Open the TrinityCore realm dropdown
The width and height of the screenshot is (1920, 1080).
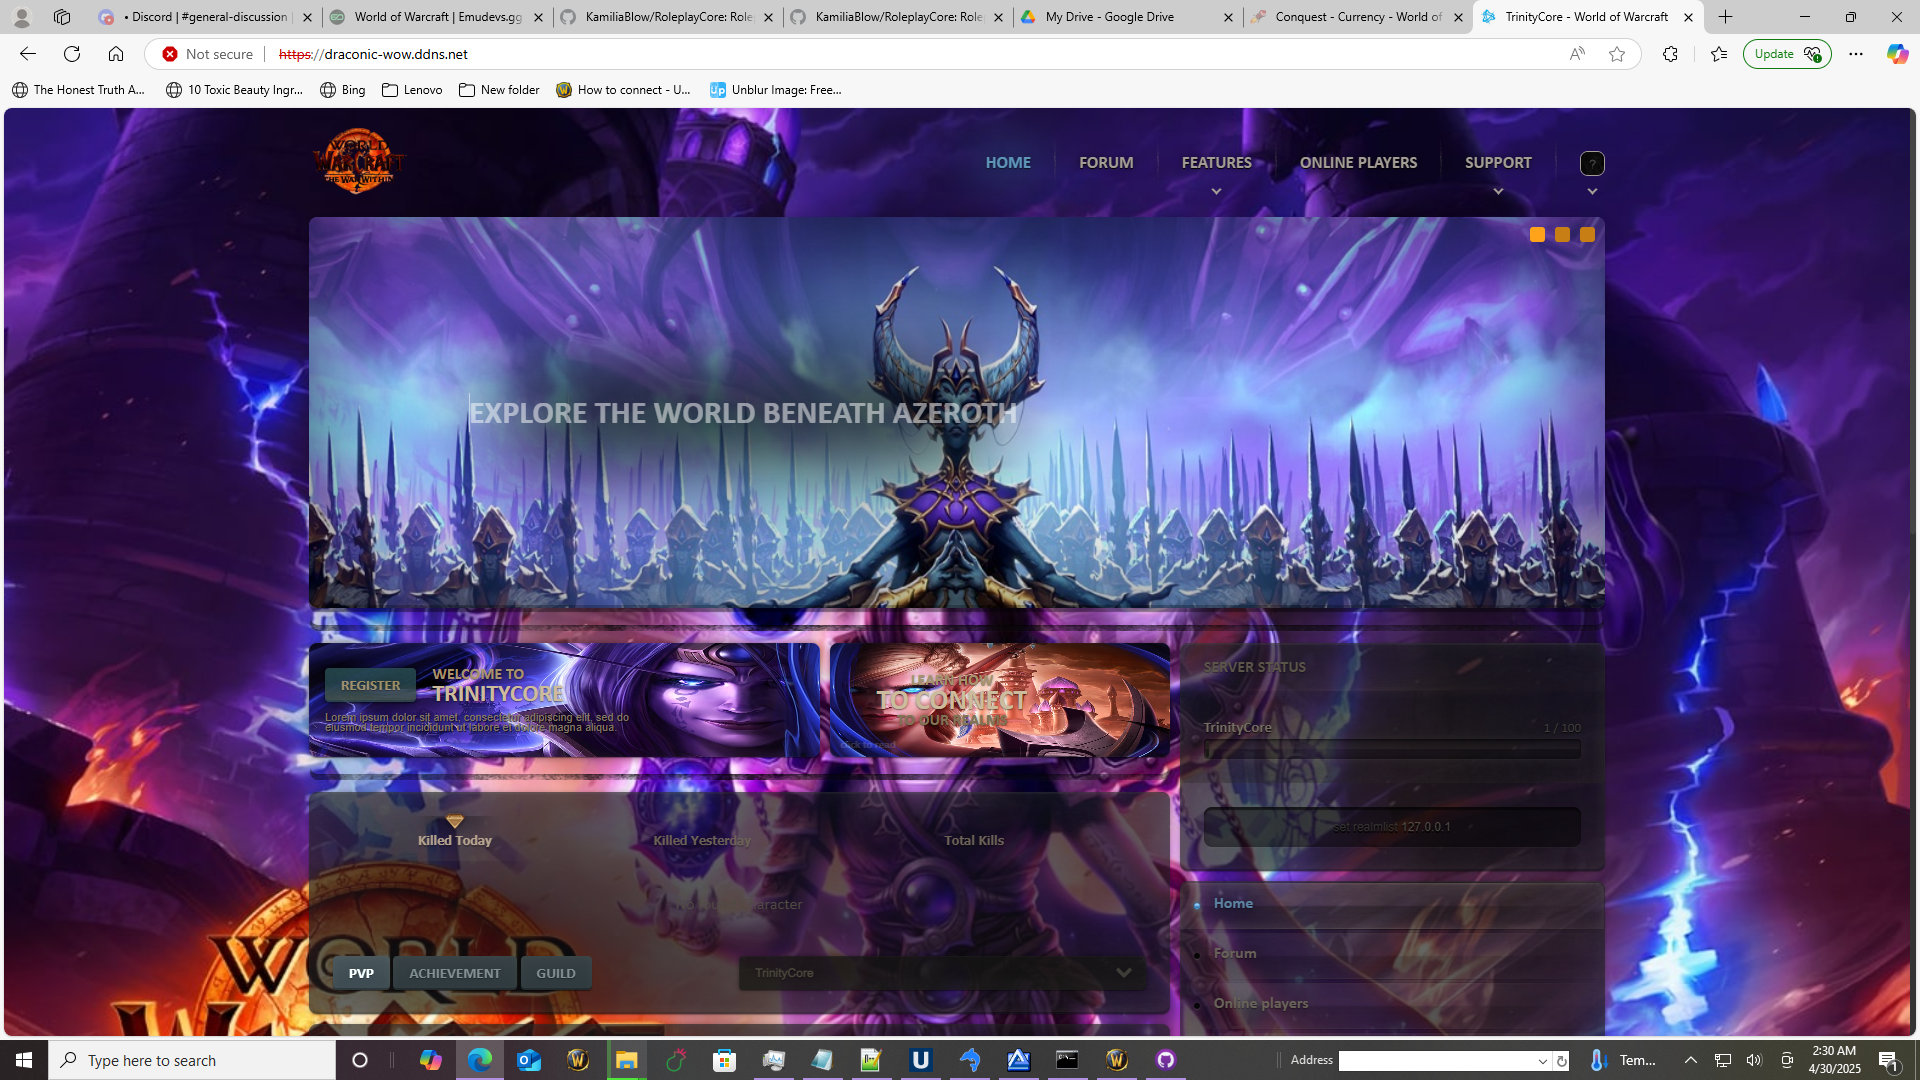click(x=943, y=973)
